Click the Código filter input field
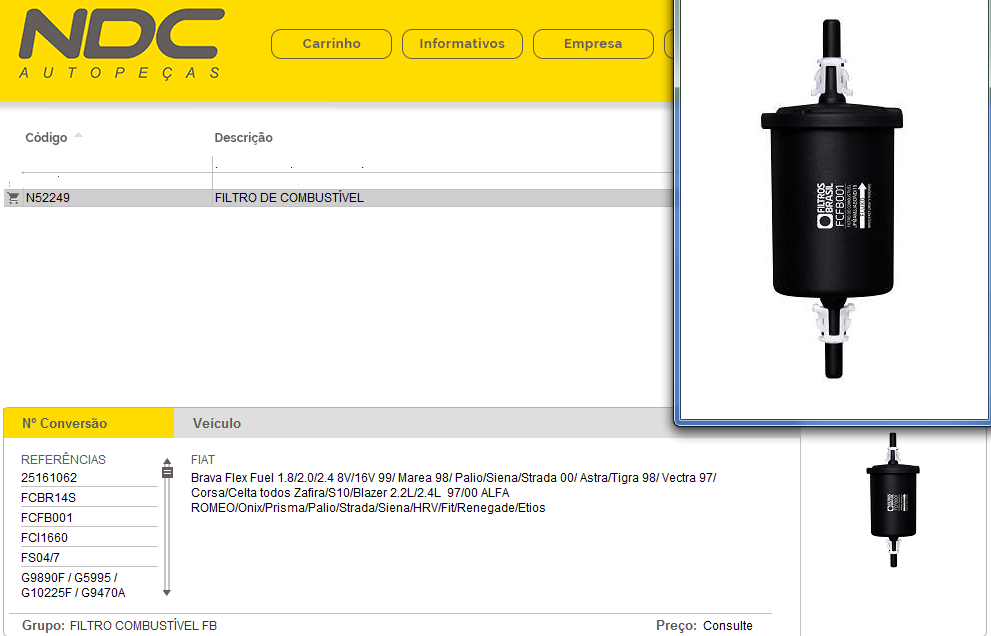991x636 pixels. 117,165
